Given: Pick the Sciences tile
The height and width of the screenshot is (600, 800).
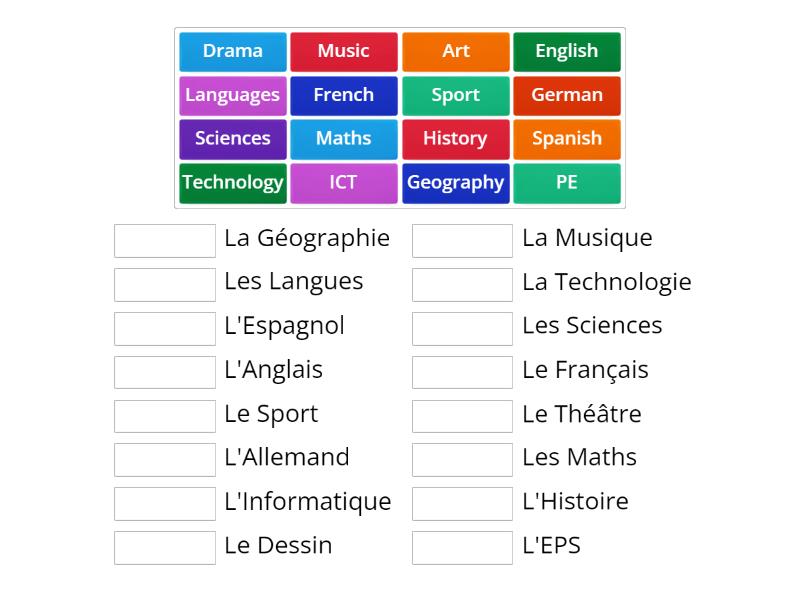Looking at the screenshot, I should click(233, 139).
